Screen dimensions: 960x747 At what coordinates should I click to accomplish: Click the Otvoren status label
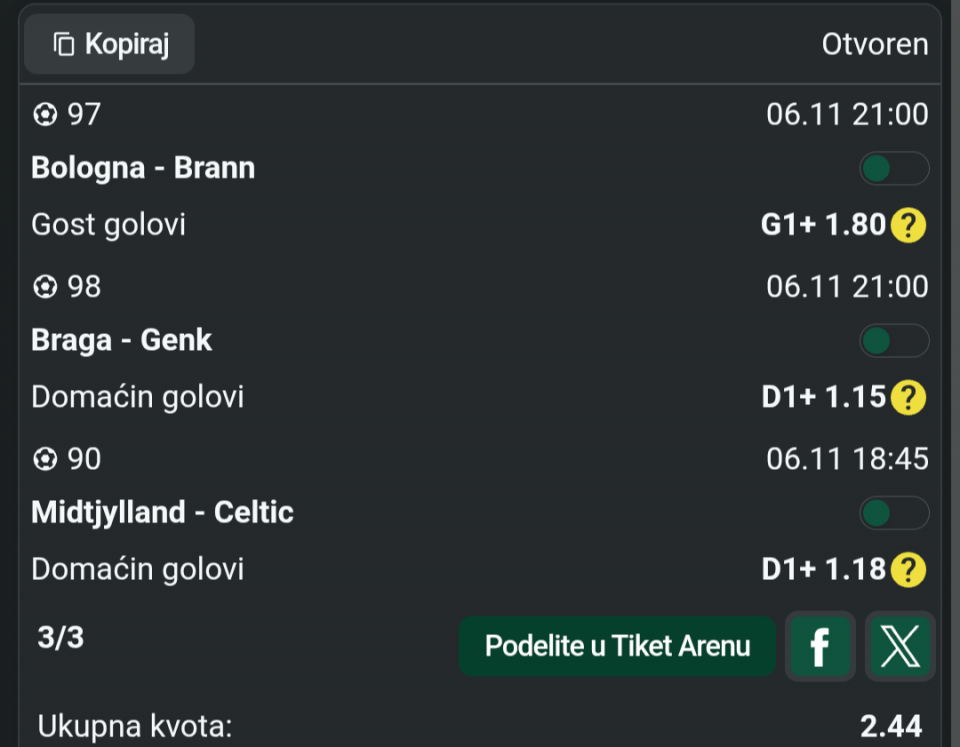coord(874,45)
